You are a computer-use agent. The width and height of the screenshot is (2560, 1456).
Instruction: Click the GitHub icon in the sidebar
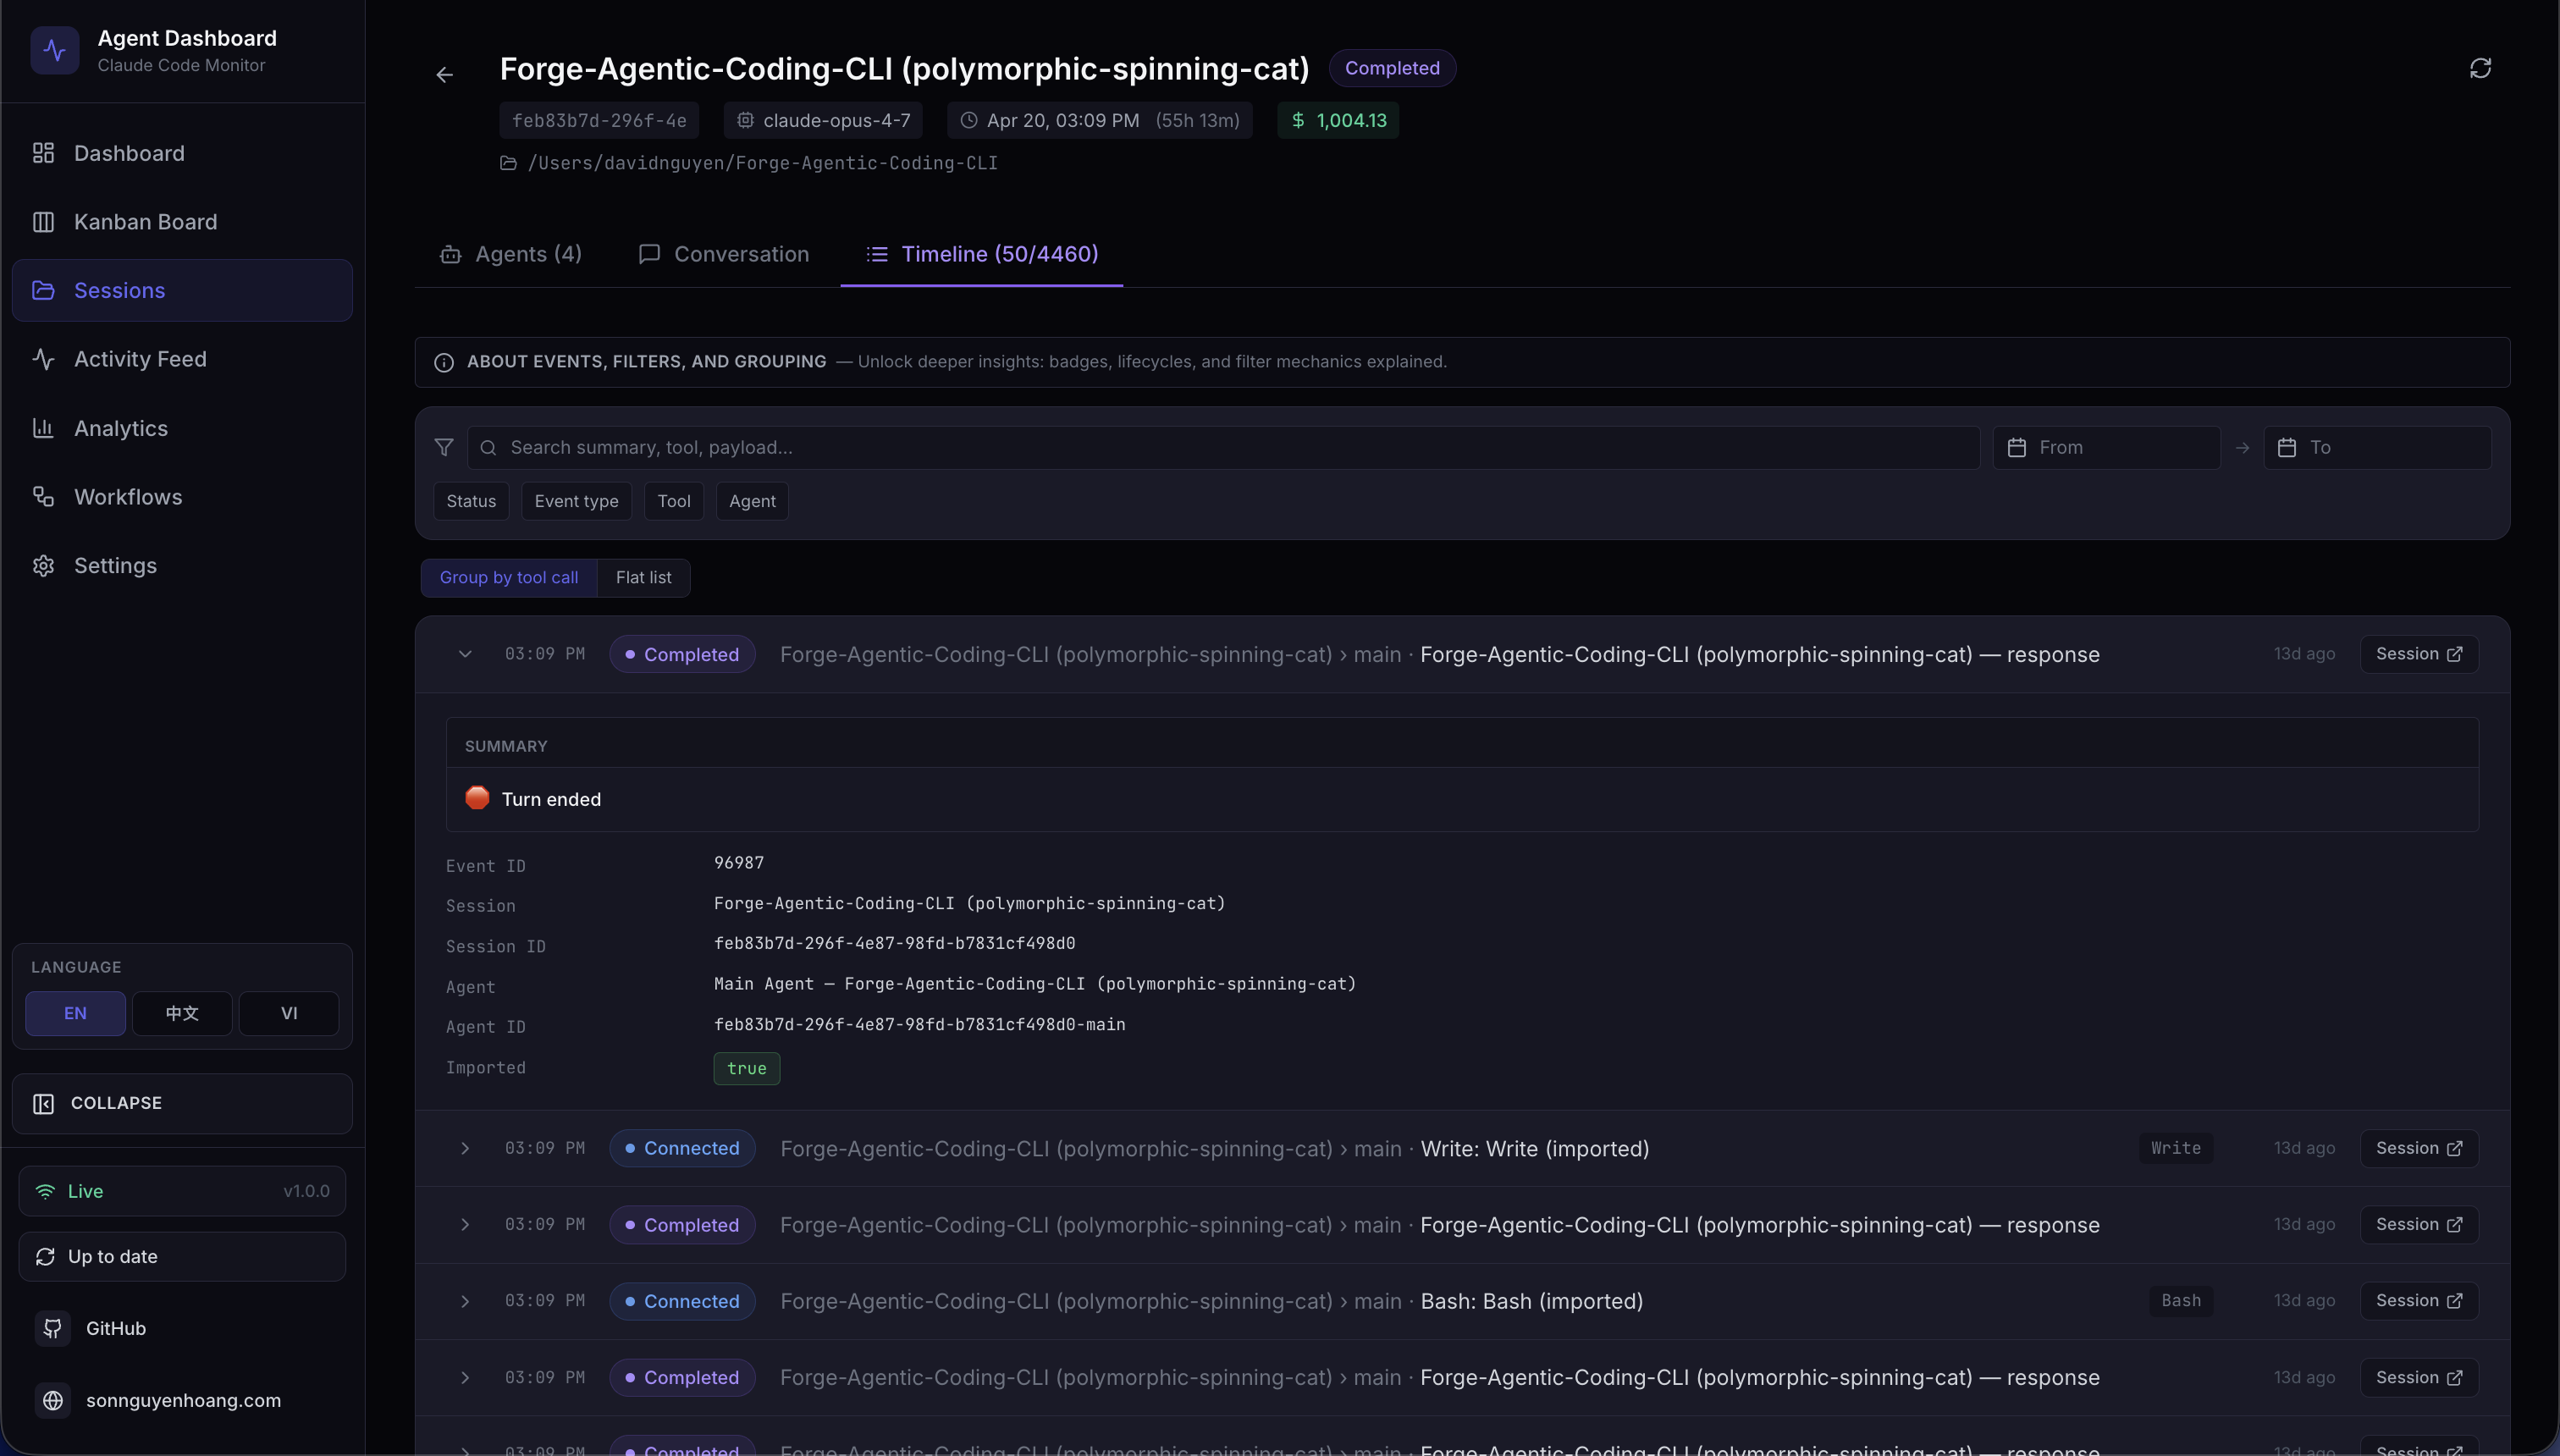coord(53,1328)
